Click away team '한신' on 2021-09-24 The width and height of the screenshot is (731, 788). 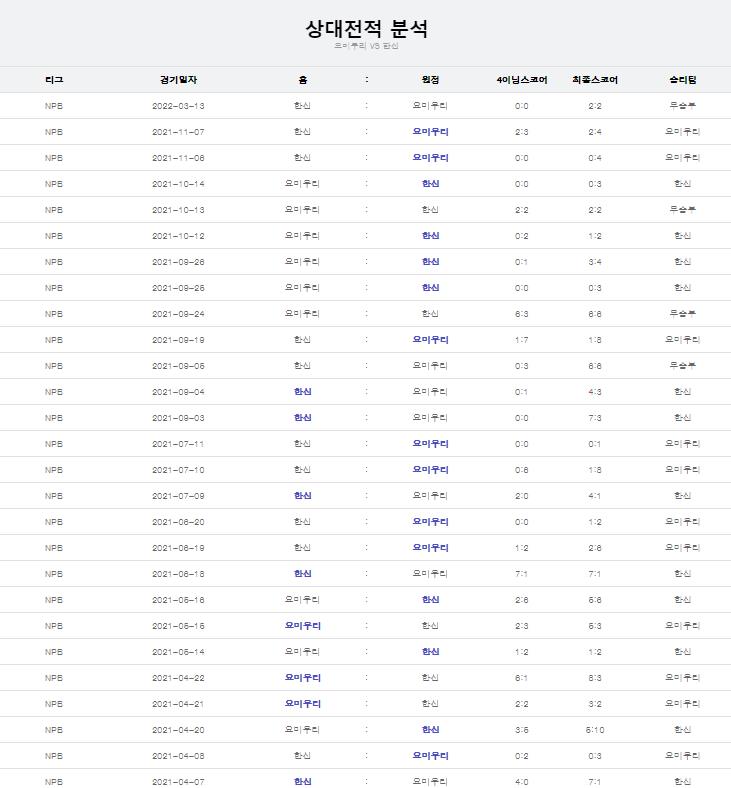(431, 314)
